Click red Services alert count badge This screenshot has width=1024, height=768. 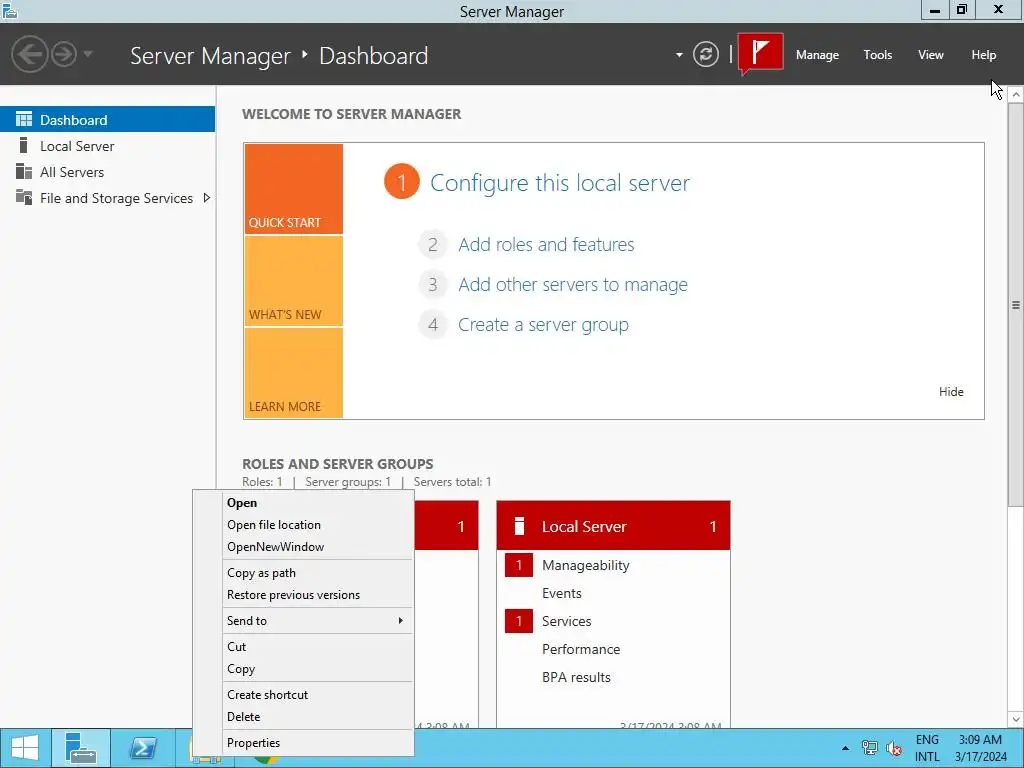click(x=519, y=621)
